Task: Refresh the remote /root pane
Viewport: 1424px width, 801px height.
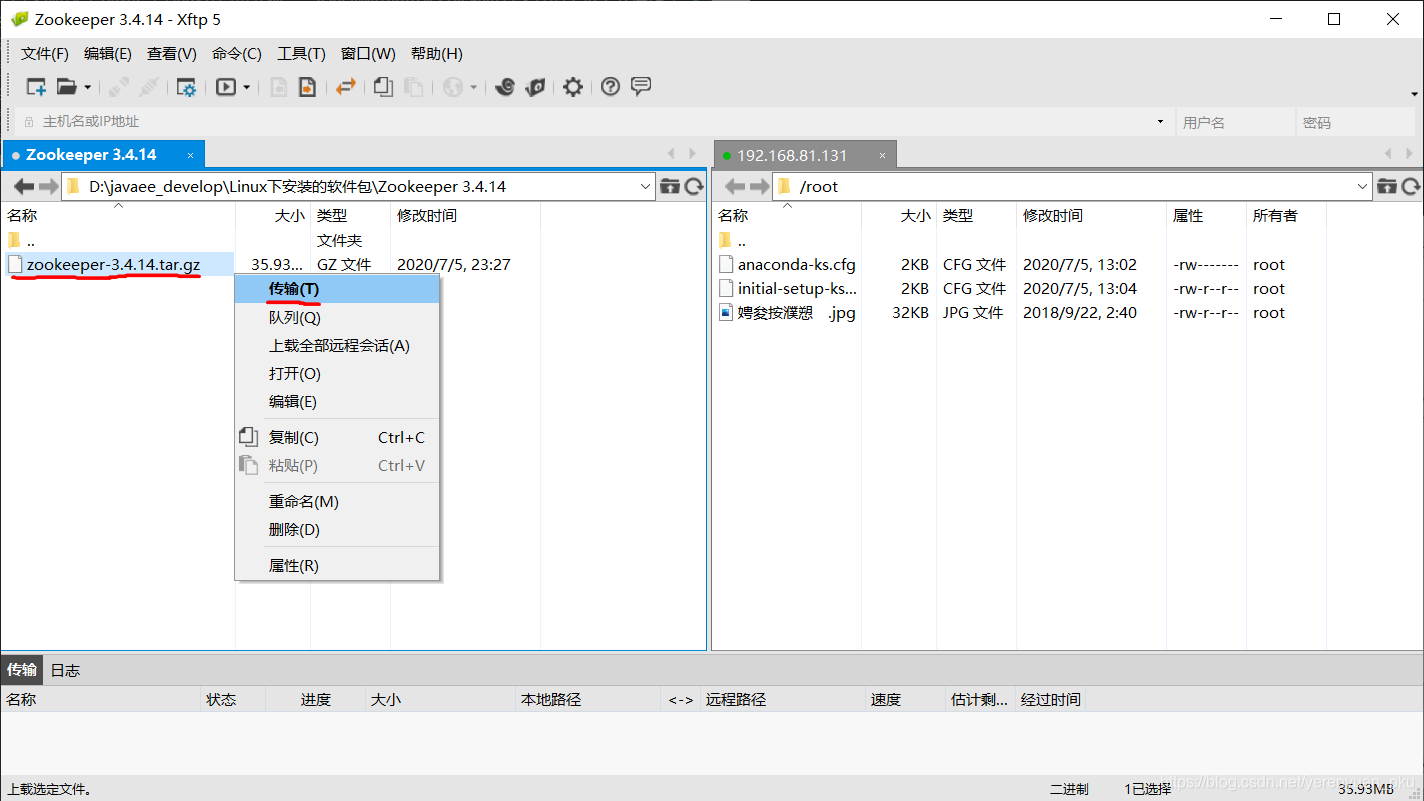Action: pyautogui.click(x=1411, y=186)
